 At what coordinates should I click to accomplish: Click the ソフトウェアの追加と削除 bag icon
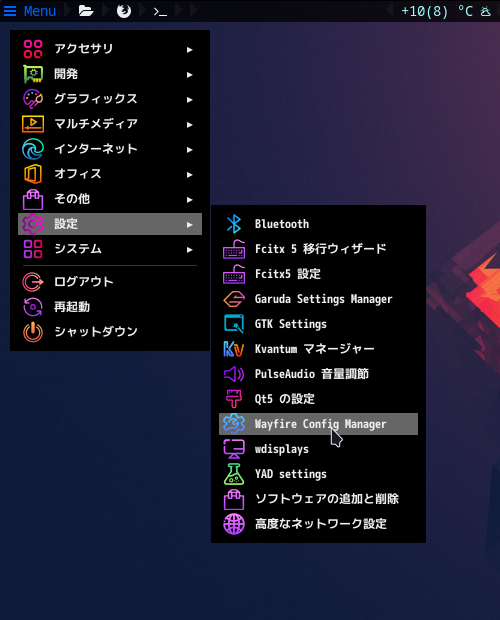234,499
